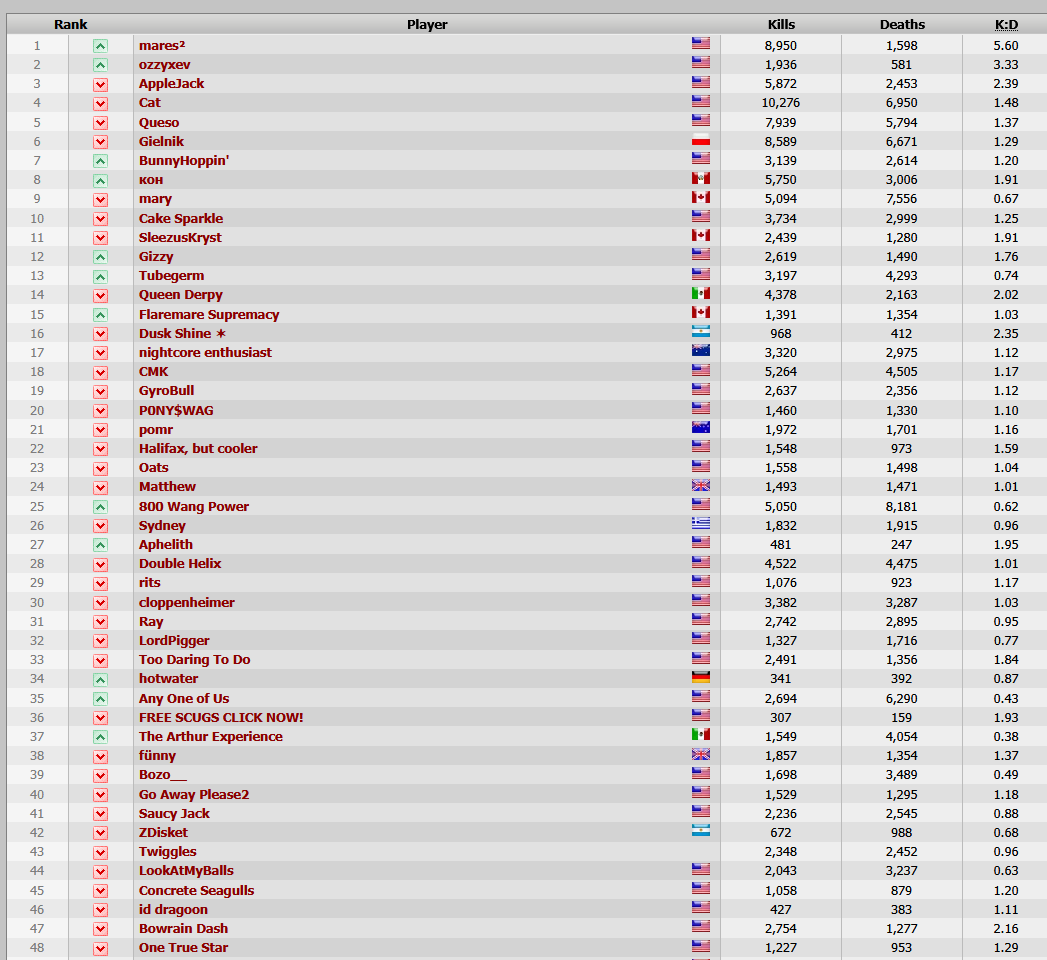Click the green up arrow beside Aphelith
Viewport: 1047px width, 960px height.
click(x=100, y=545)
